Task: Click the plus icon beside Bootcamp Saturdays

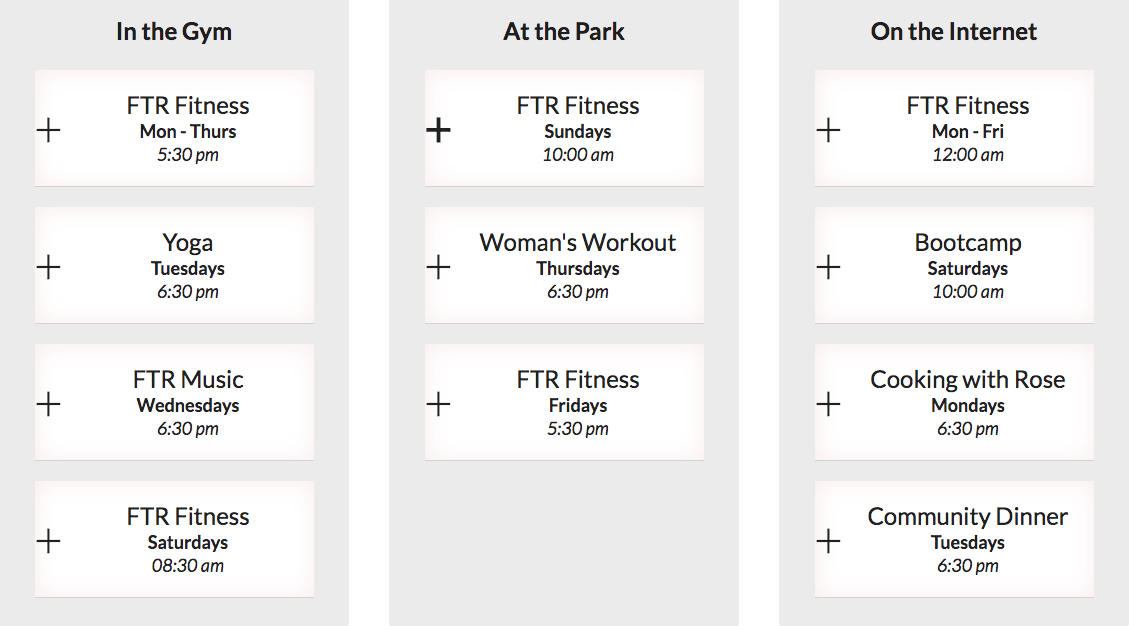Action: [x=828, y=267]
